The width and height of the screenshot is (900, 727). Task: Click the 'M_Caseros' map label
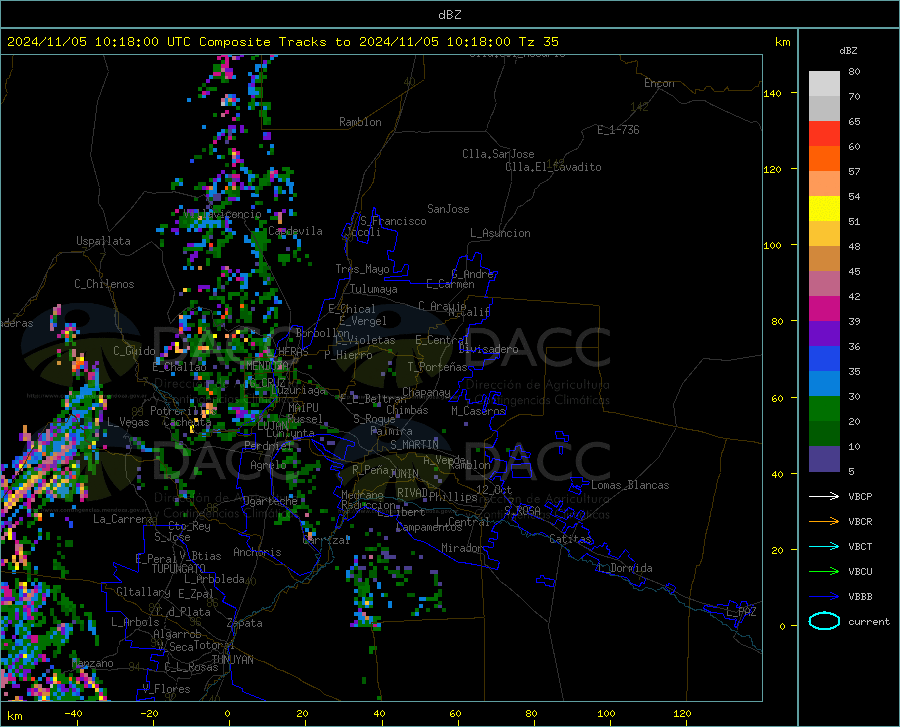click(478, 410)
